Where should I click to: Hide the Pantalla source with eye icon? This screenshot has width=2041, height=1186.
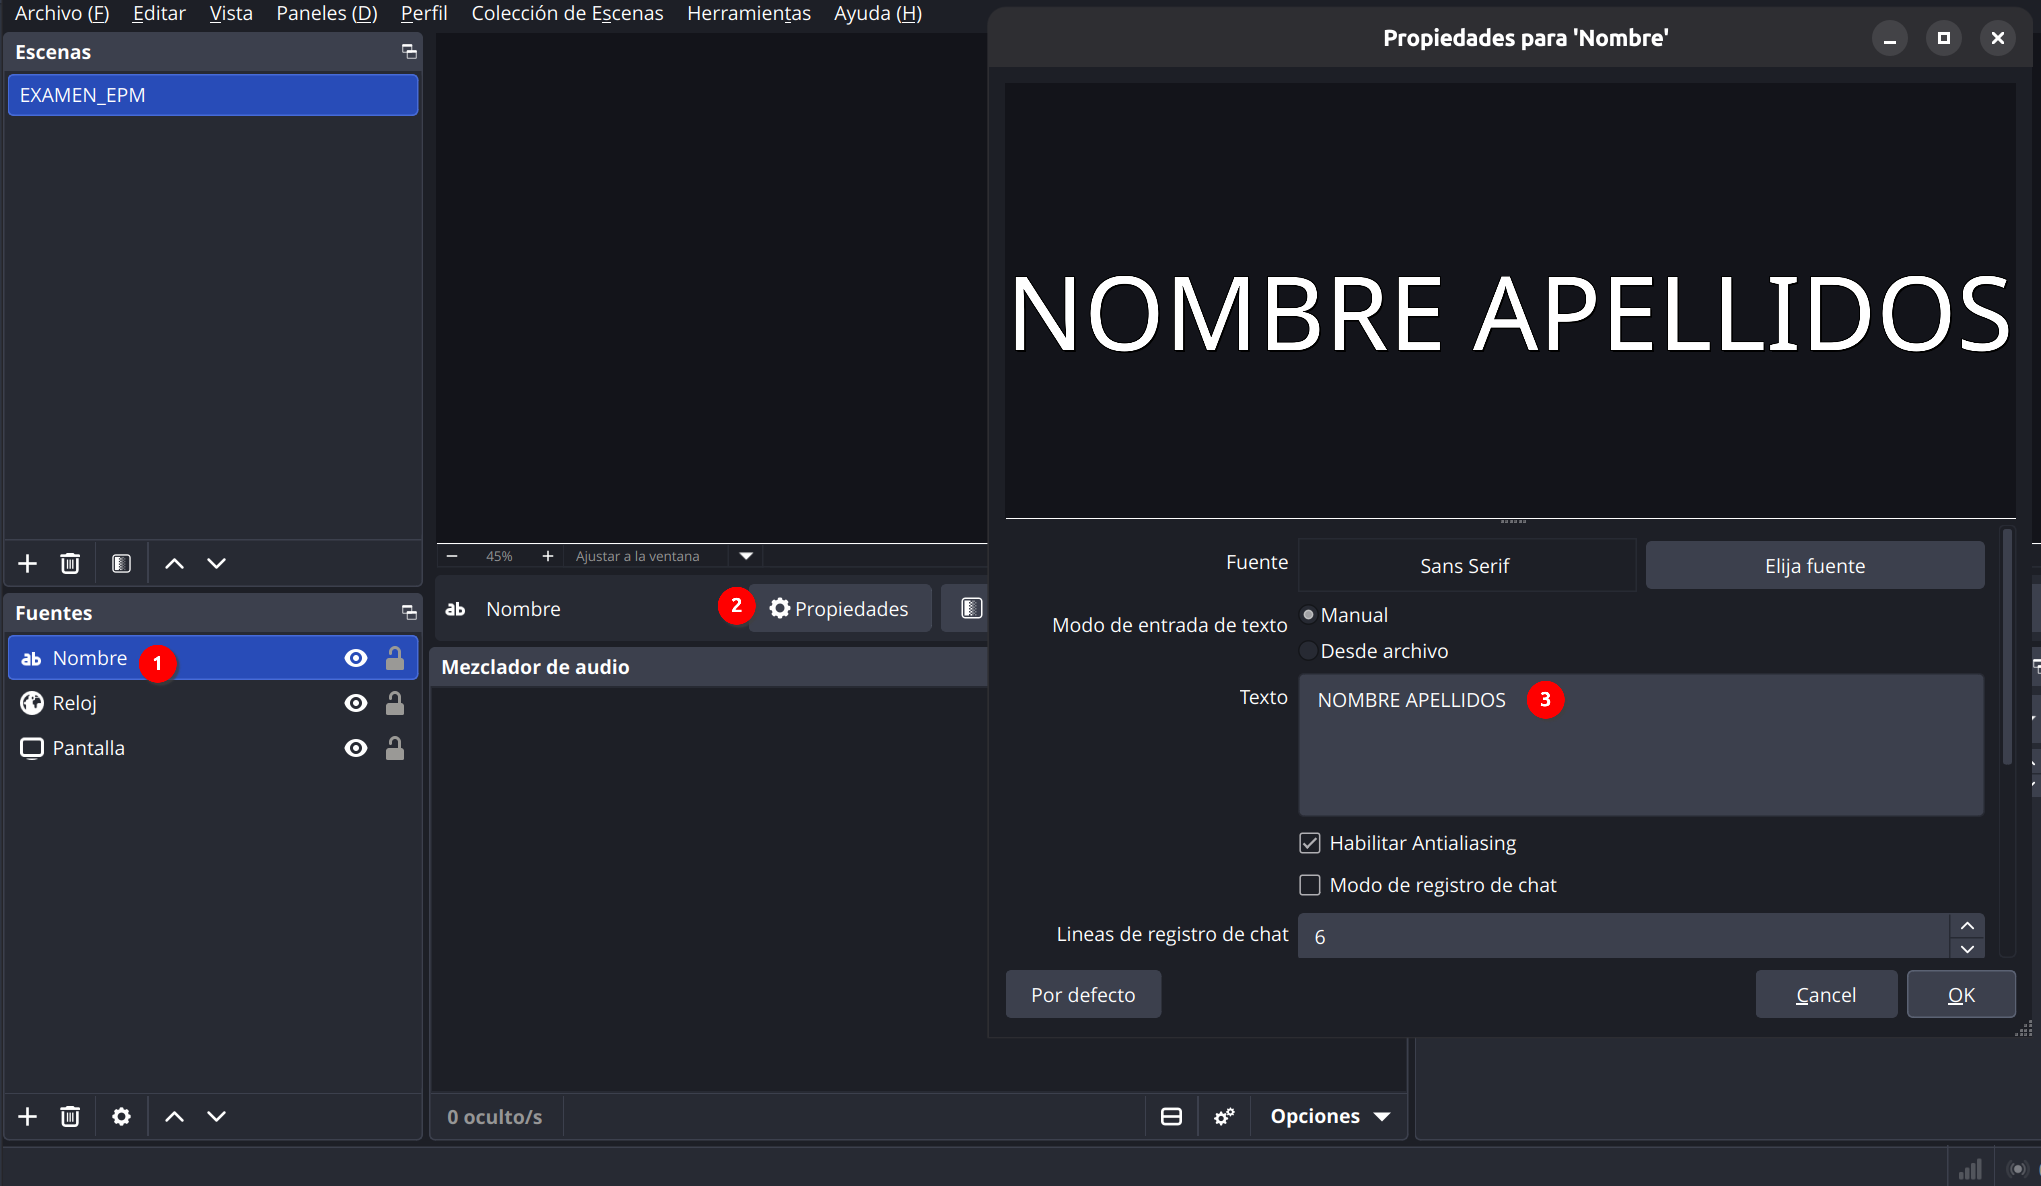[355, 748]
